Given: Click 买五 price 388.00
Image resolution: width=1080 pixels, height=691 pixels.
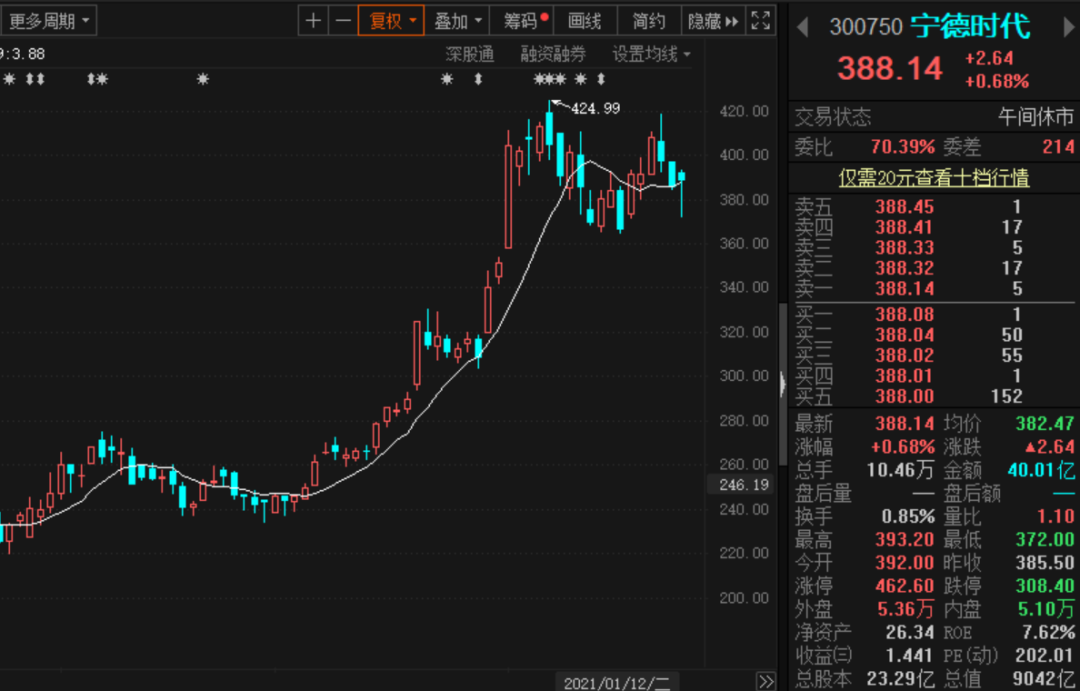Looking at the screenshot, I should (904, 396).
